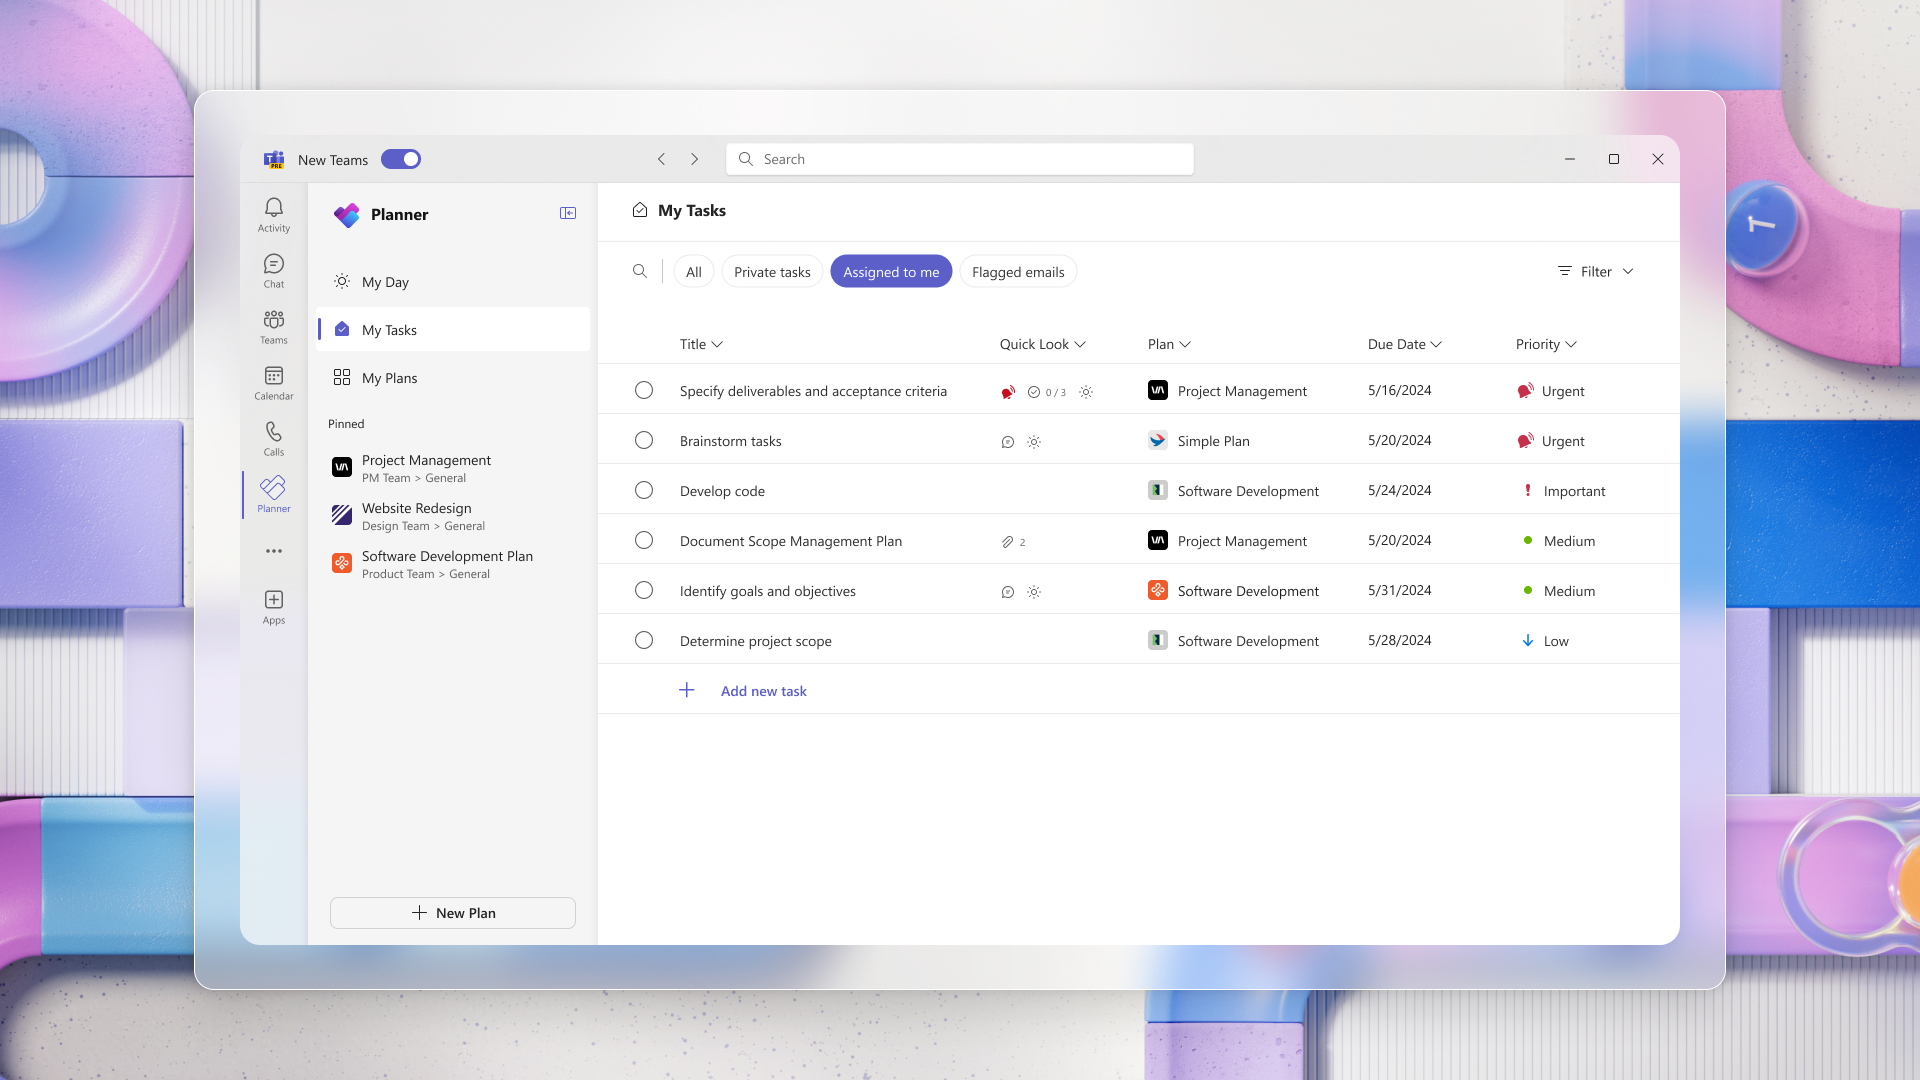Open the Title sort dropdown
Screen dimensions: 1920x1080
click(701, 344)
